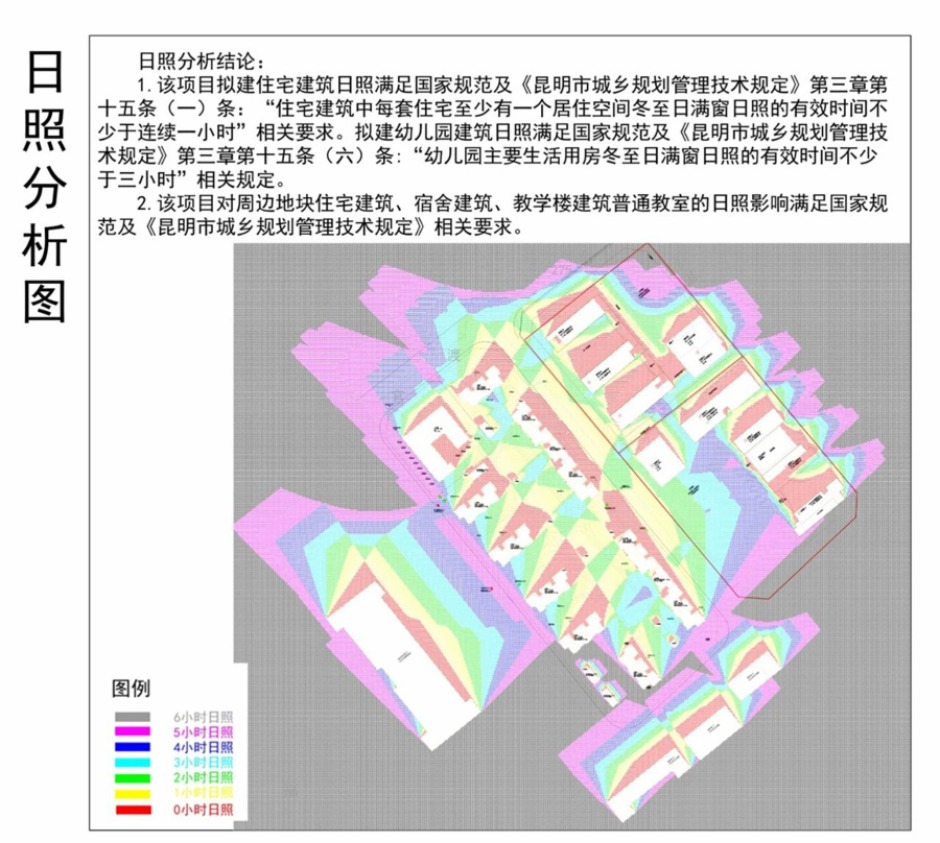
Task: Click the 2小时日照 legend text label
Action: [x=205, y=777]
